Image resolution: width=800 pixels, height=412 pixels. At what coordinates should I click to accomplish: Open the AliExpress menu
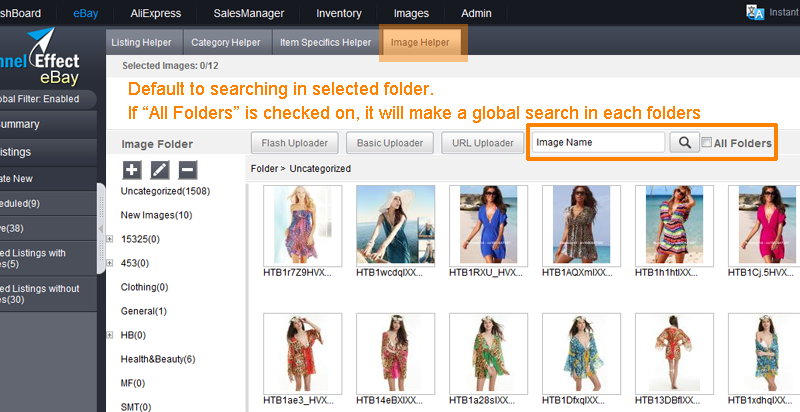pyautogui.click(x=156, y=13)
